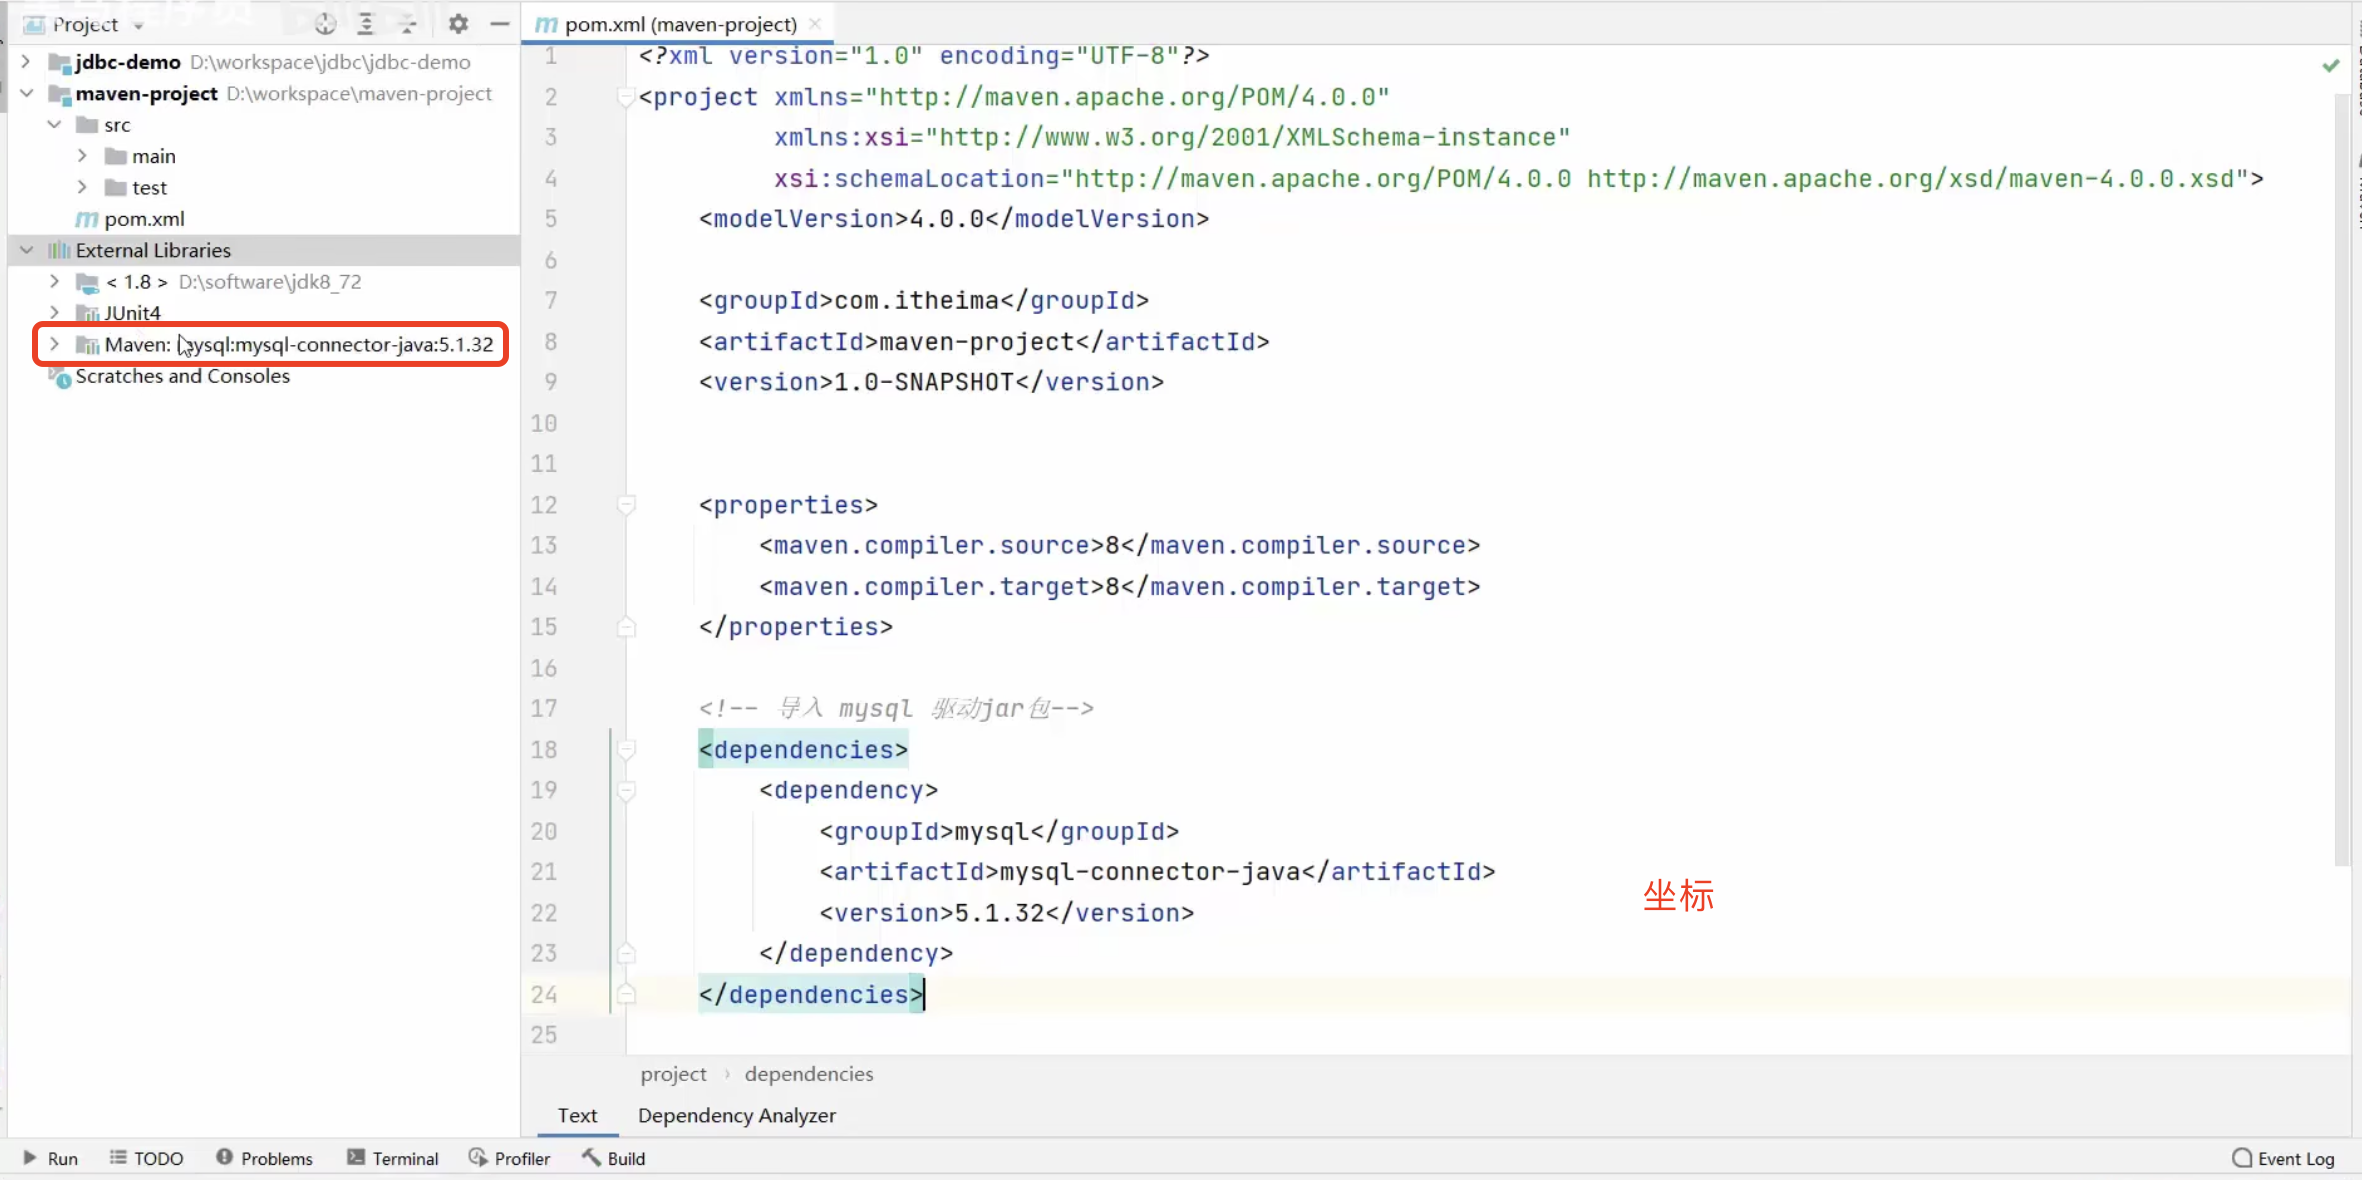Click line number 22 in gutter
This screenshot has height=1180, width=2362.
pos(544,913)
